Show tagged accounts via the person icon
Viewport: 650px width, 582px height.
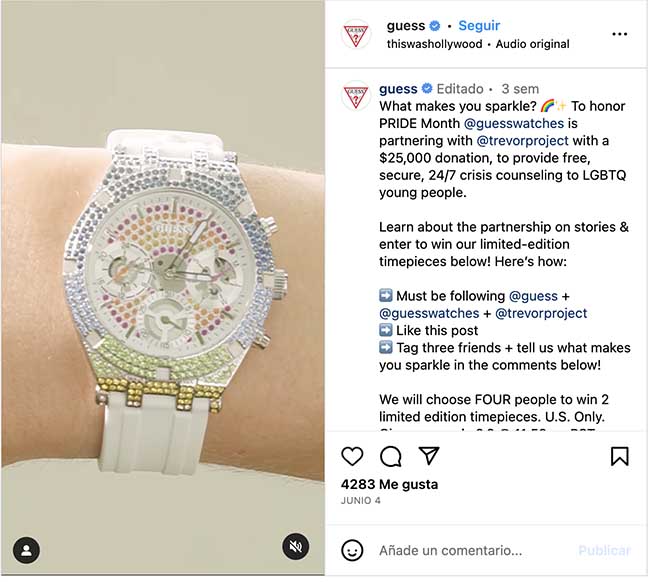pos(27,550)
